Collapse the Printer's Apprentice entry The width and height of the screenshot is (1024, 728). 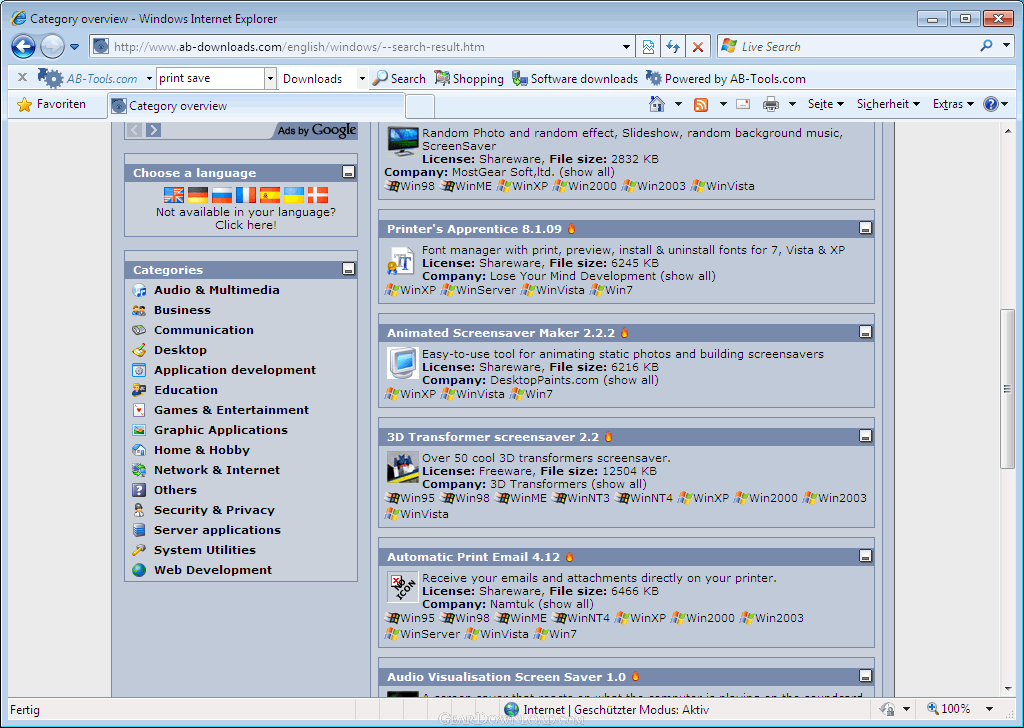click(865, 228)
